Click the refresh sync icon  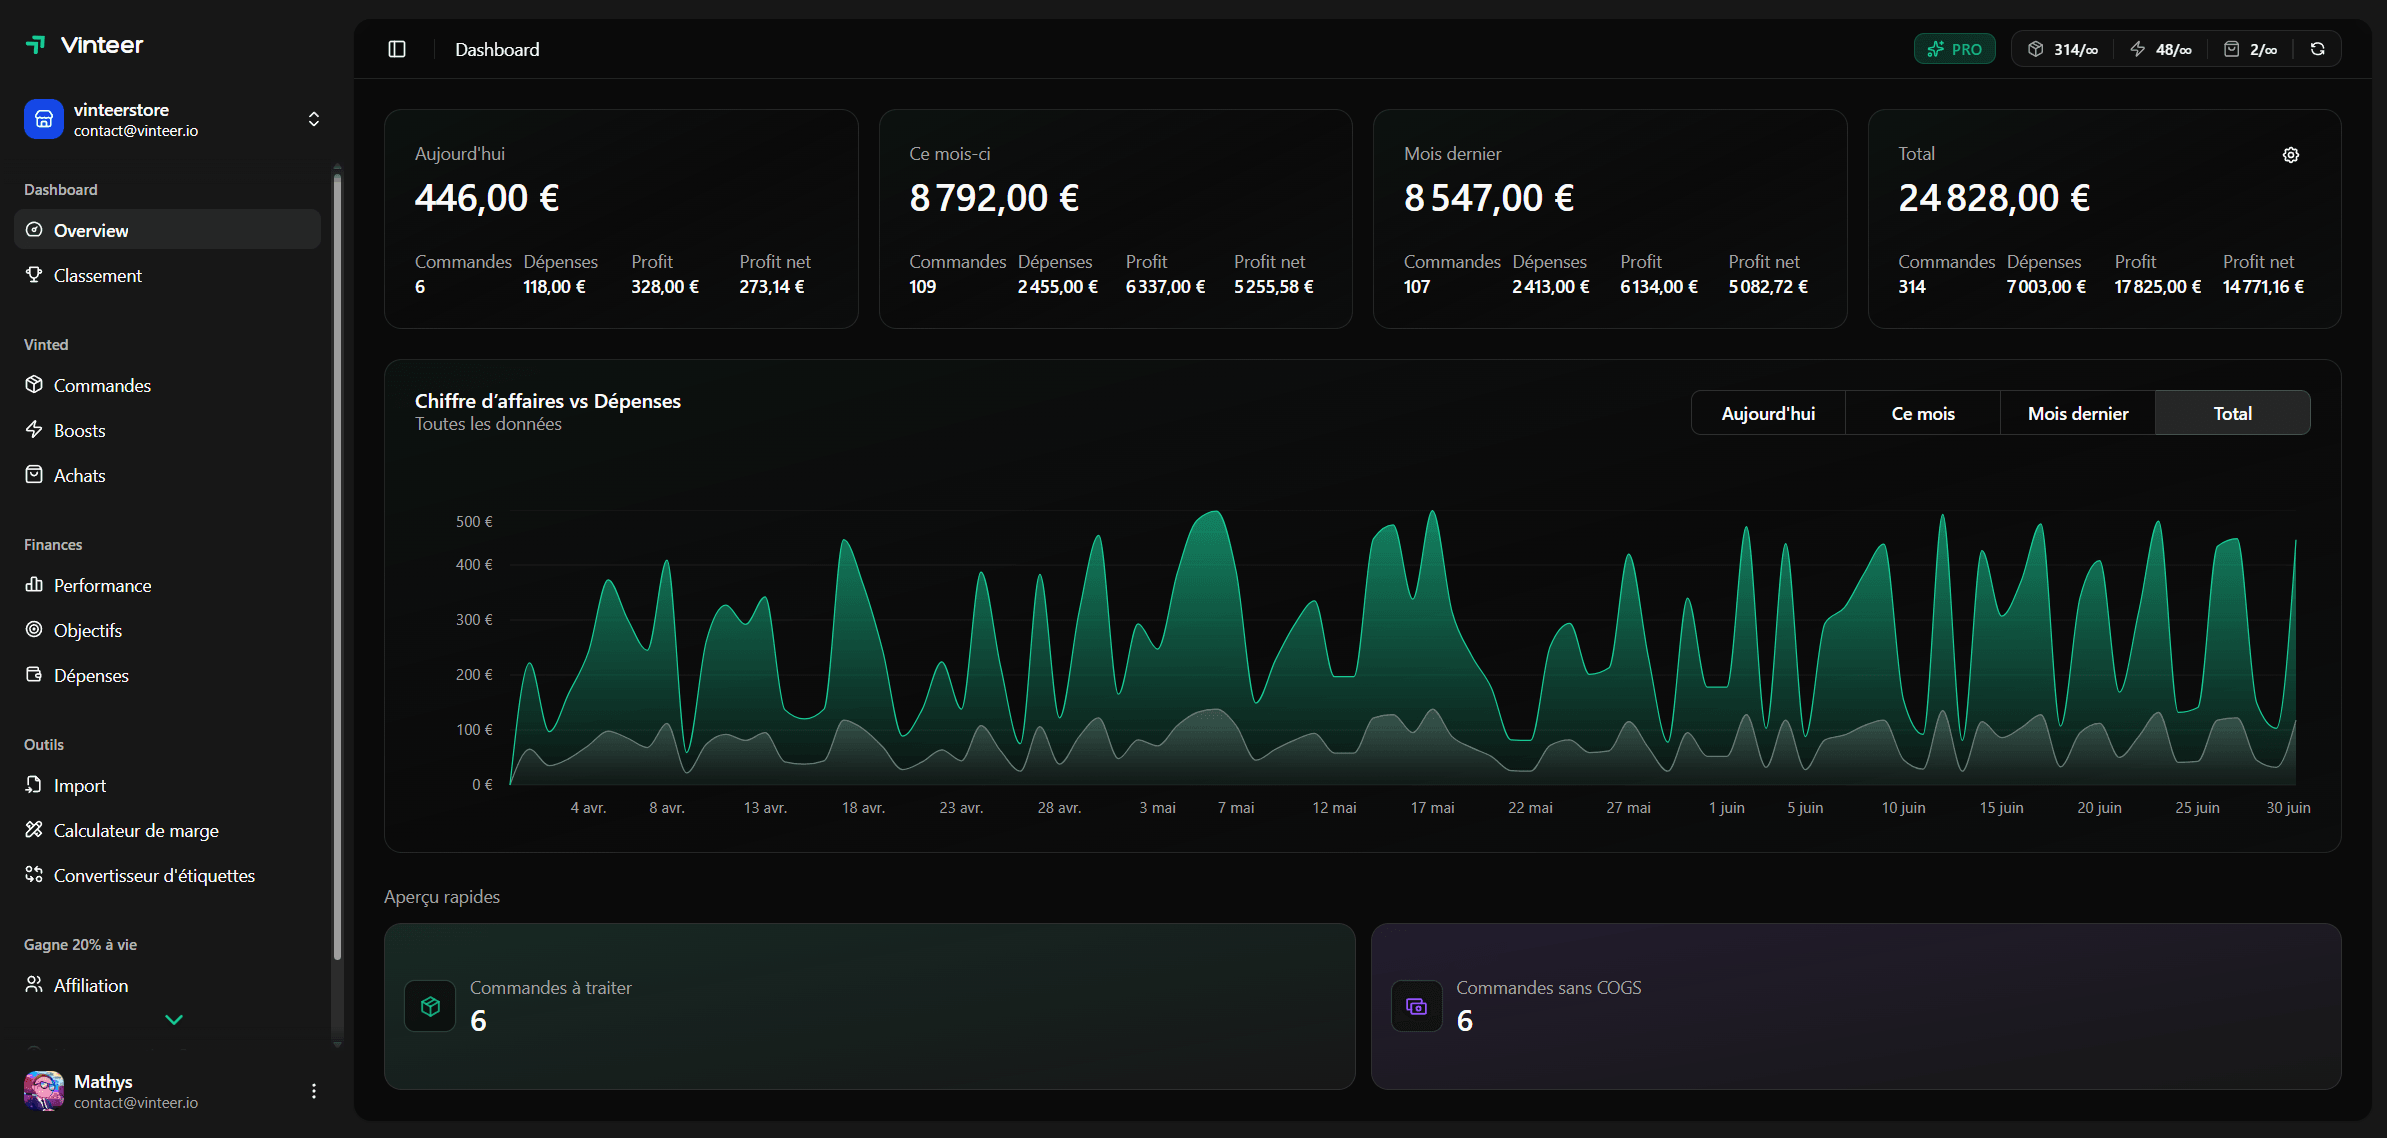click(2317, 49)
